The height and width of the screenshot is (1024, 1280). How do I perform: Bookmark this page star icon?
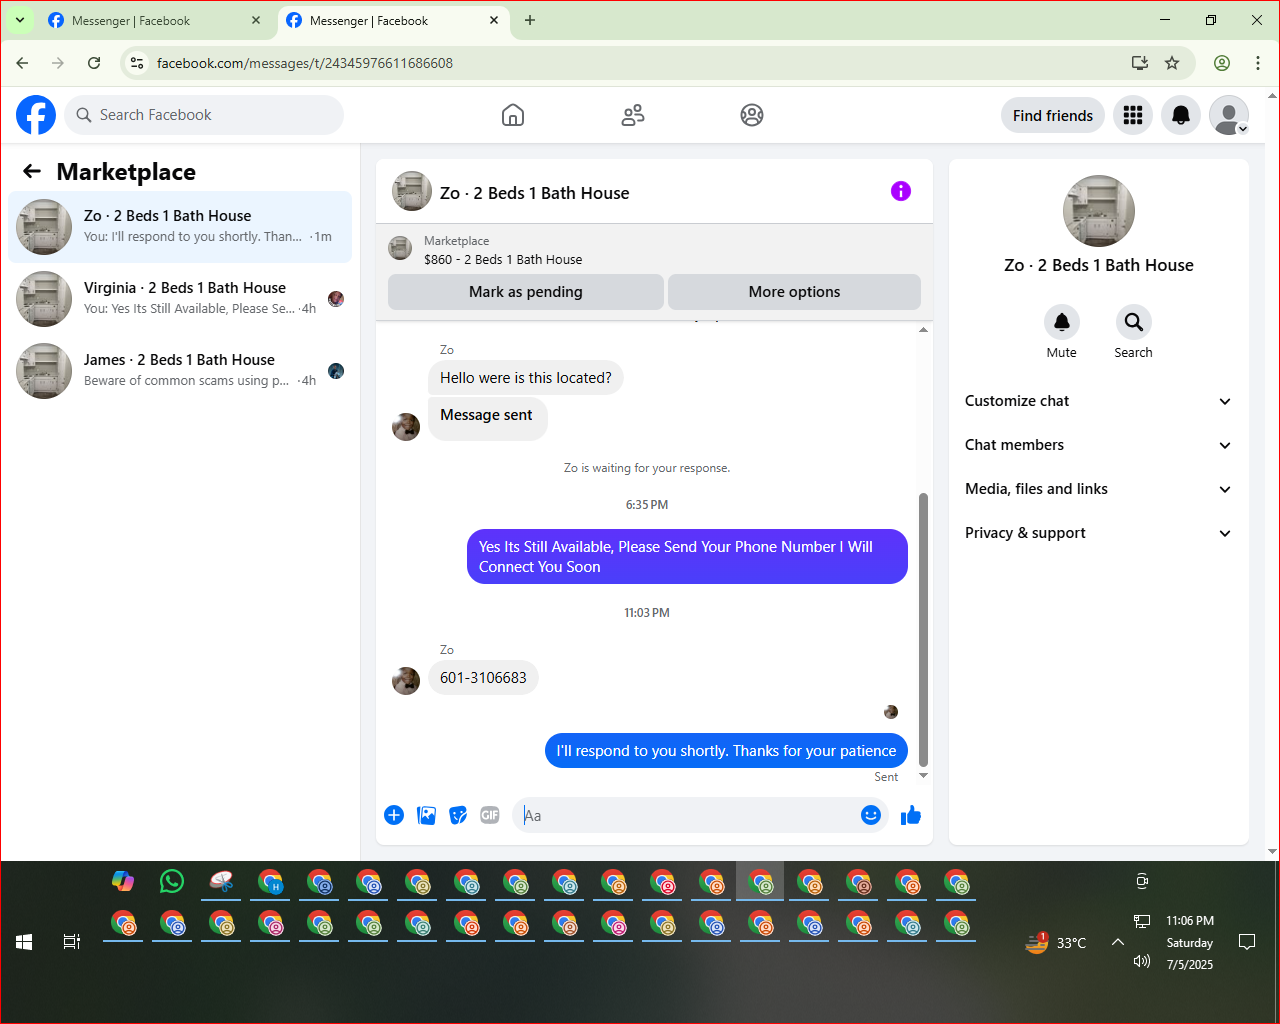click(1172, 63)
